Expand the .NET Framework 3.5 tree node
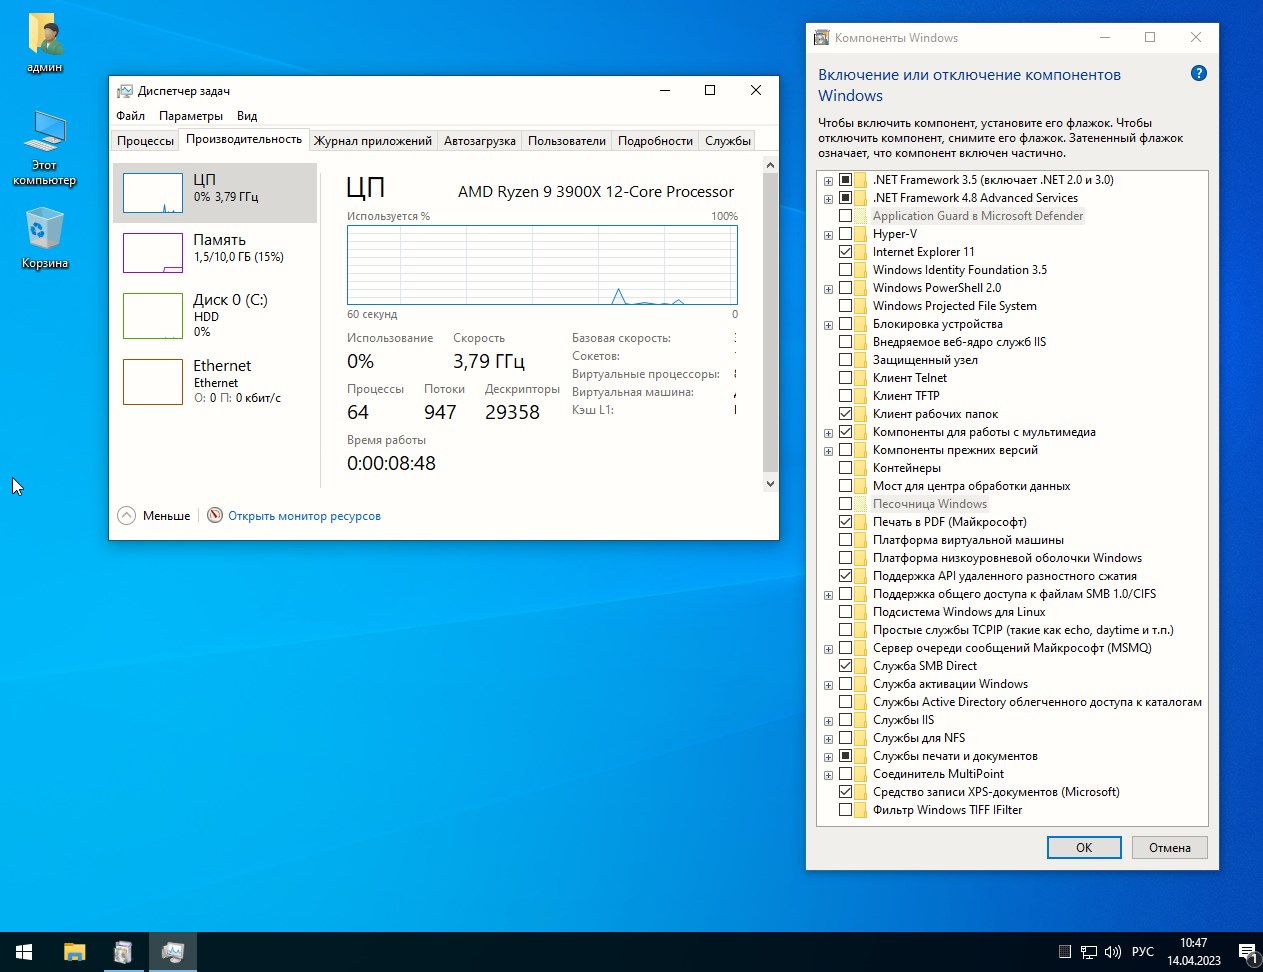 point(828,181)
